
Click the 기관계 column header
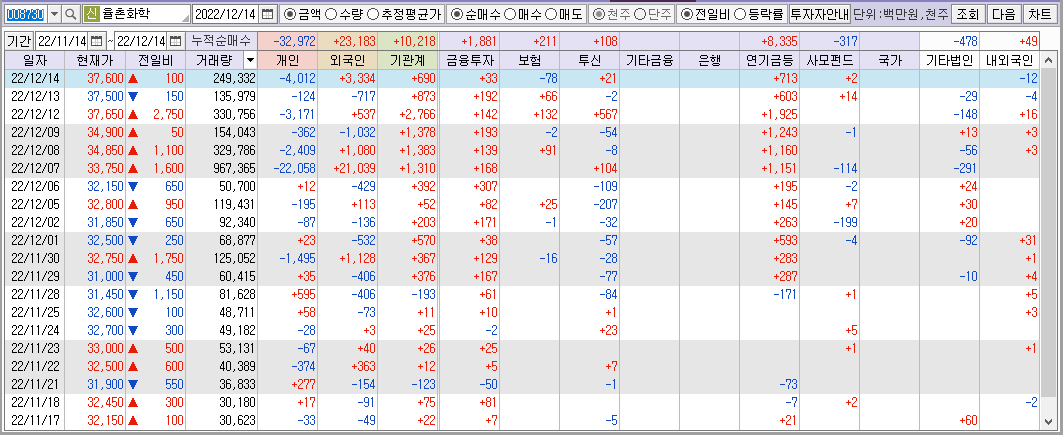409,60
